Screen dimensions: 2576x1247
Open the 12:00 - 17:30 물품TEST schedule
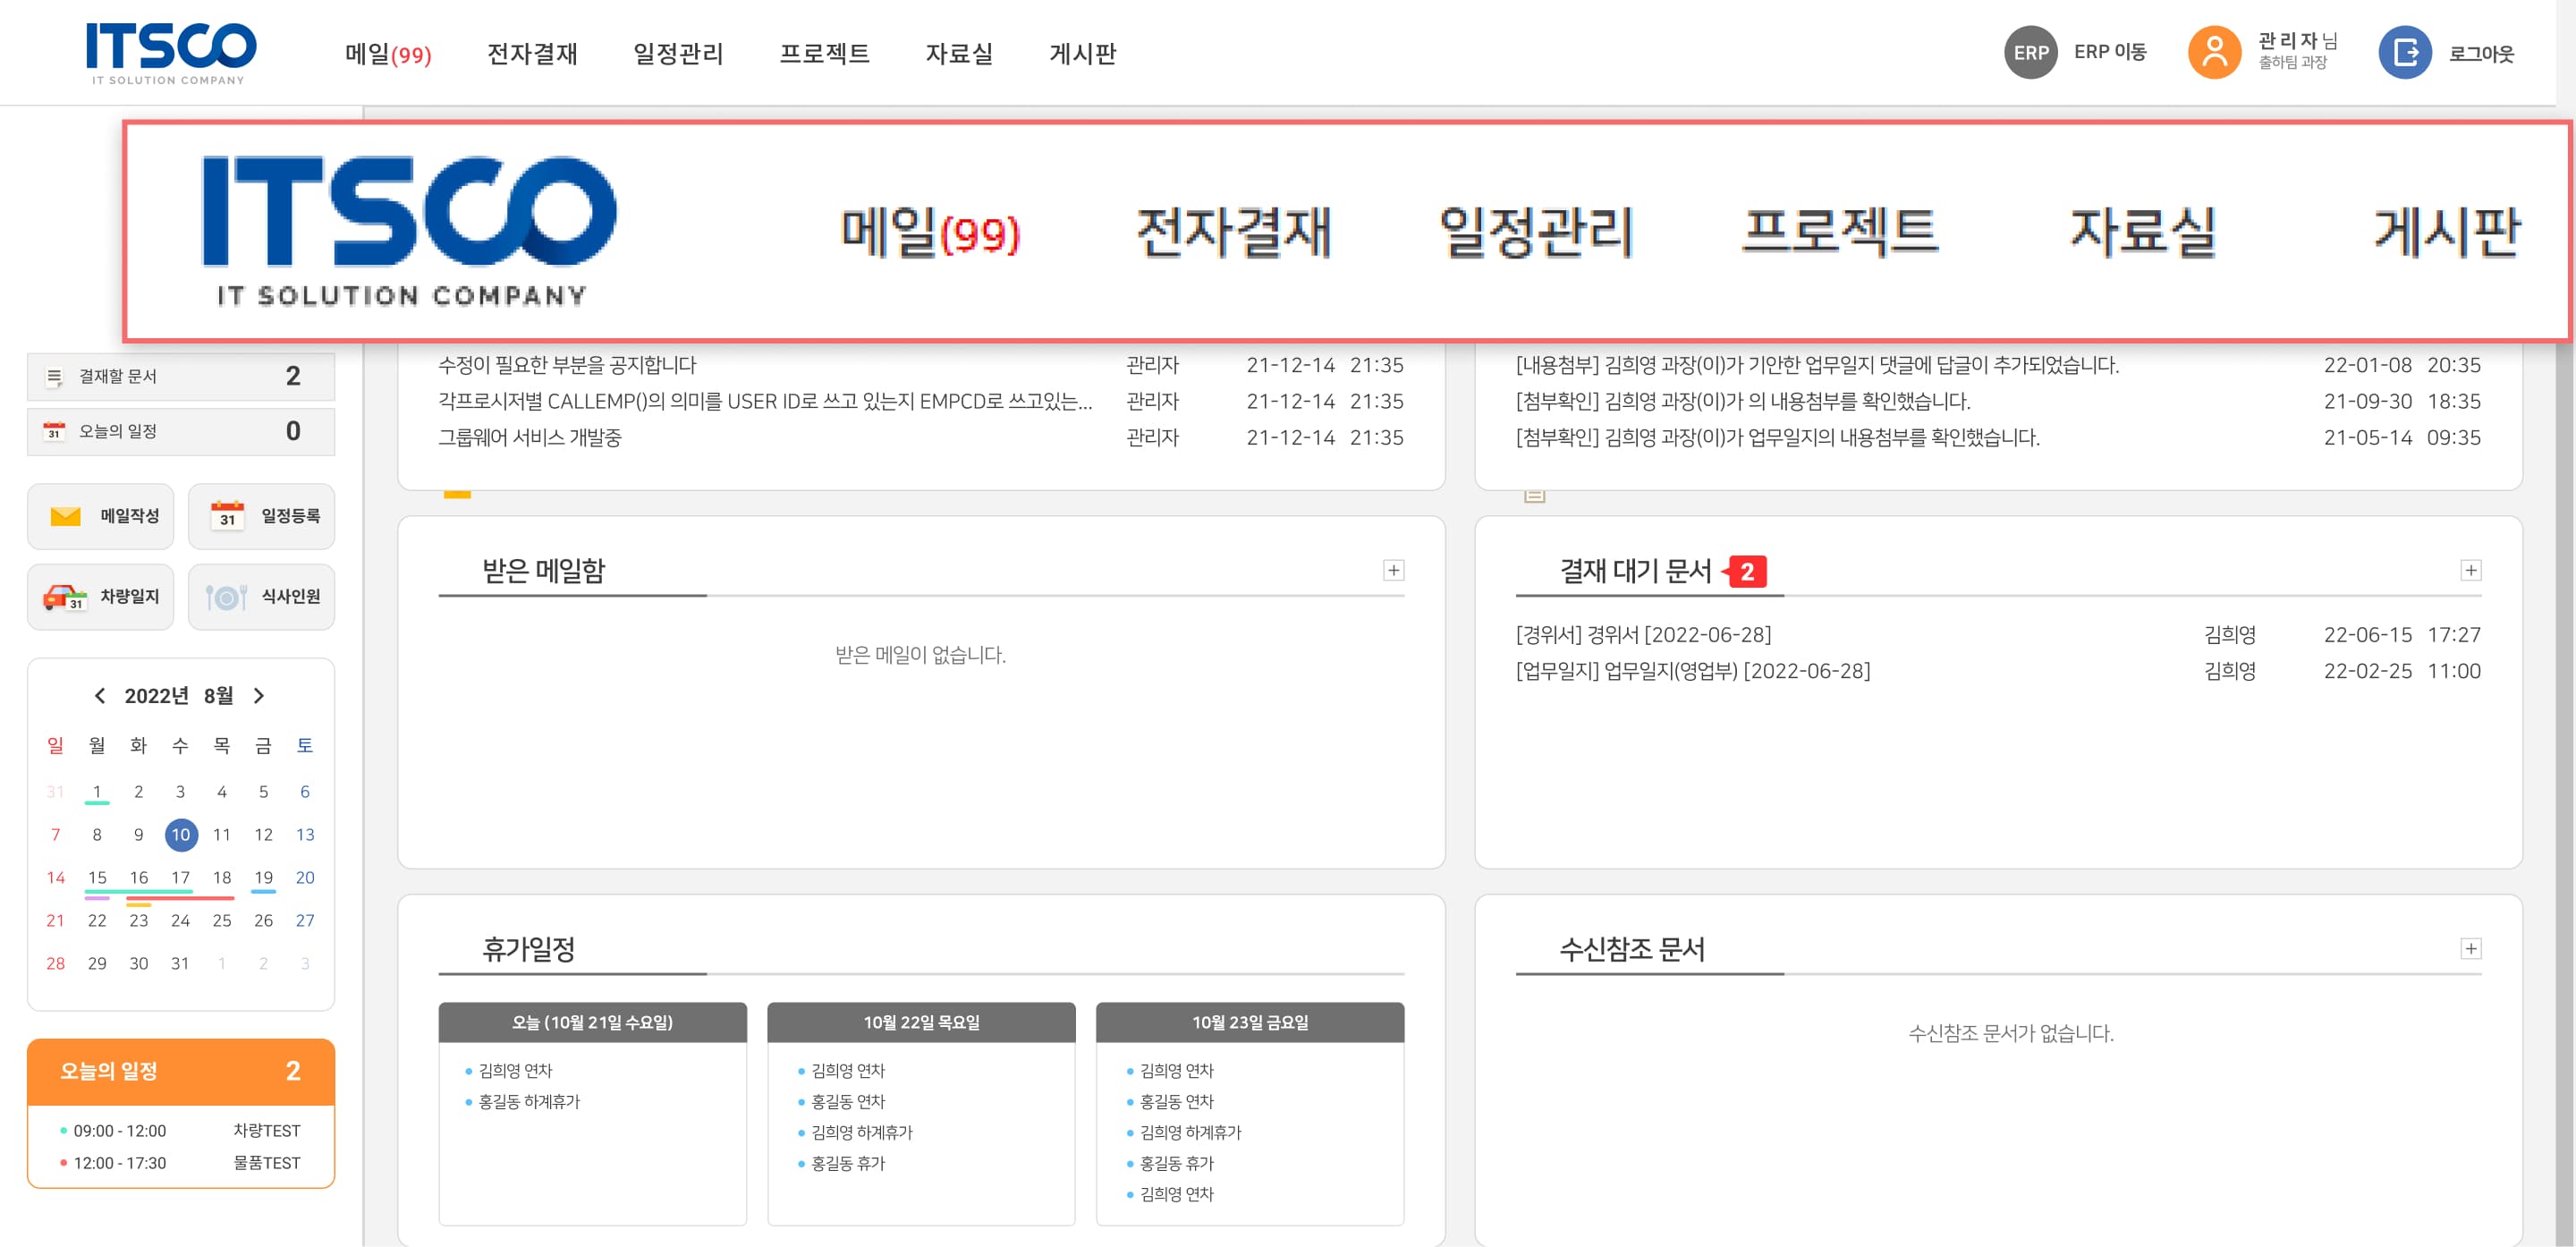[181, 1163]
